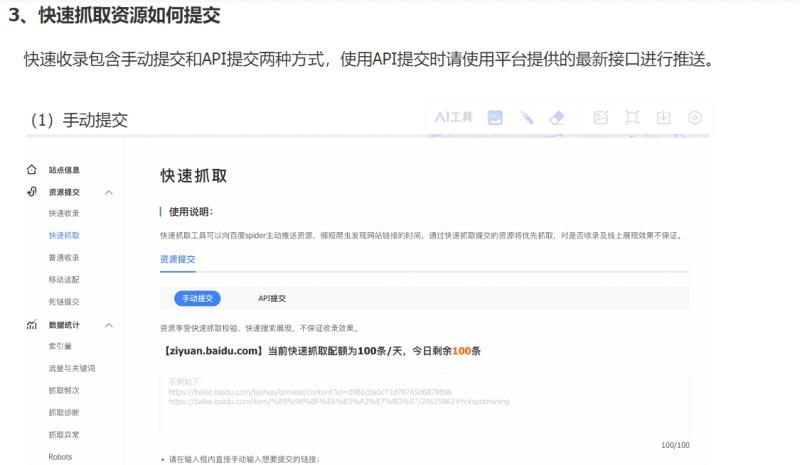Switch to the API提交 option
The image size is (800, 465).
(x=272, y=298)
